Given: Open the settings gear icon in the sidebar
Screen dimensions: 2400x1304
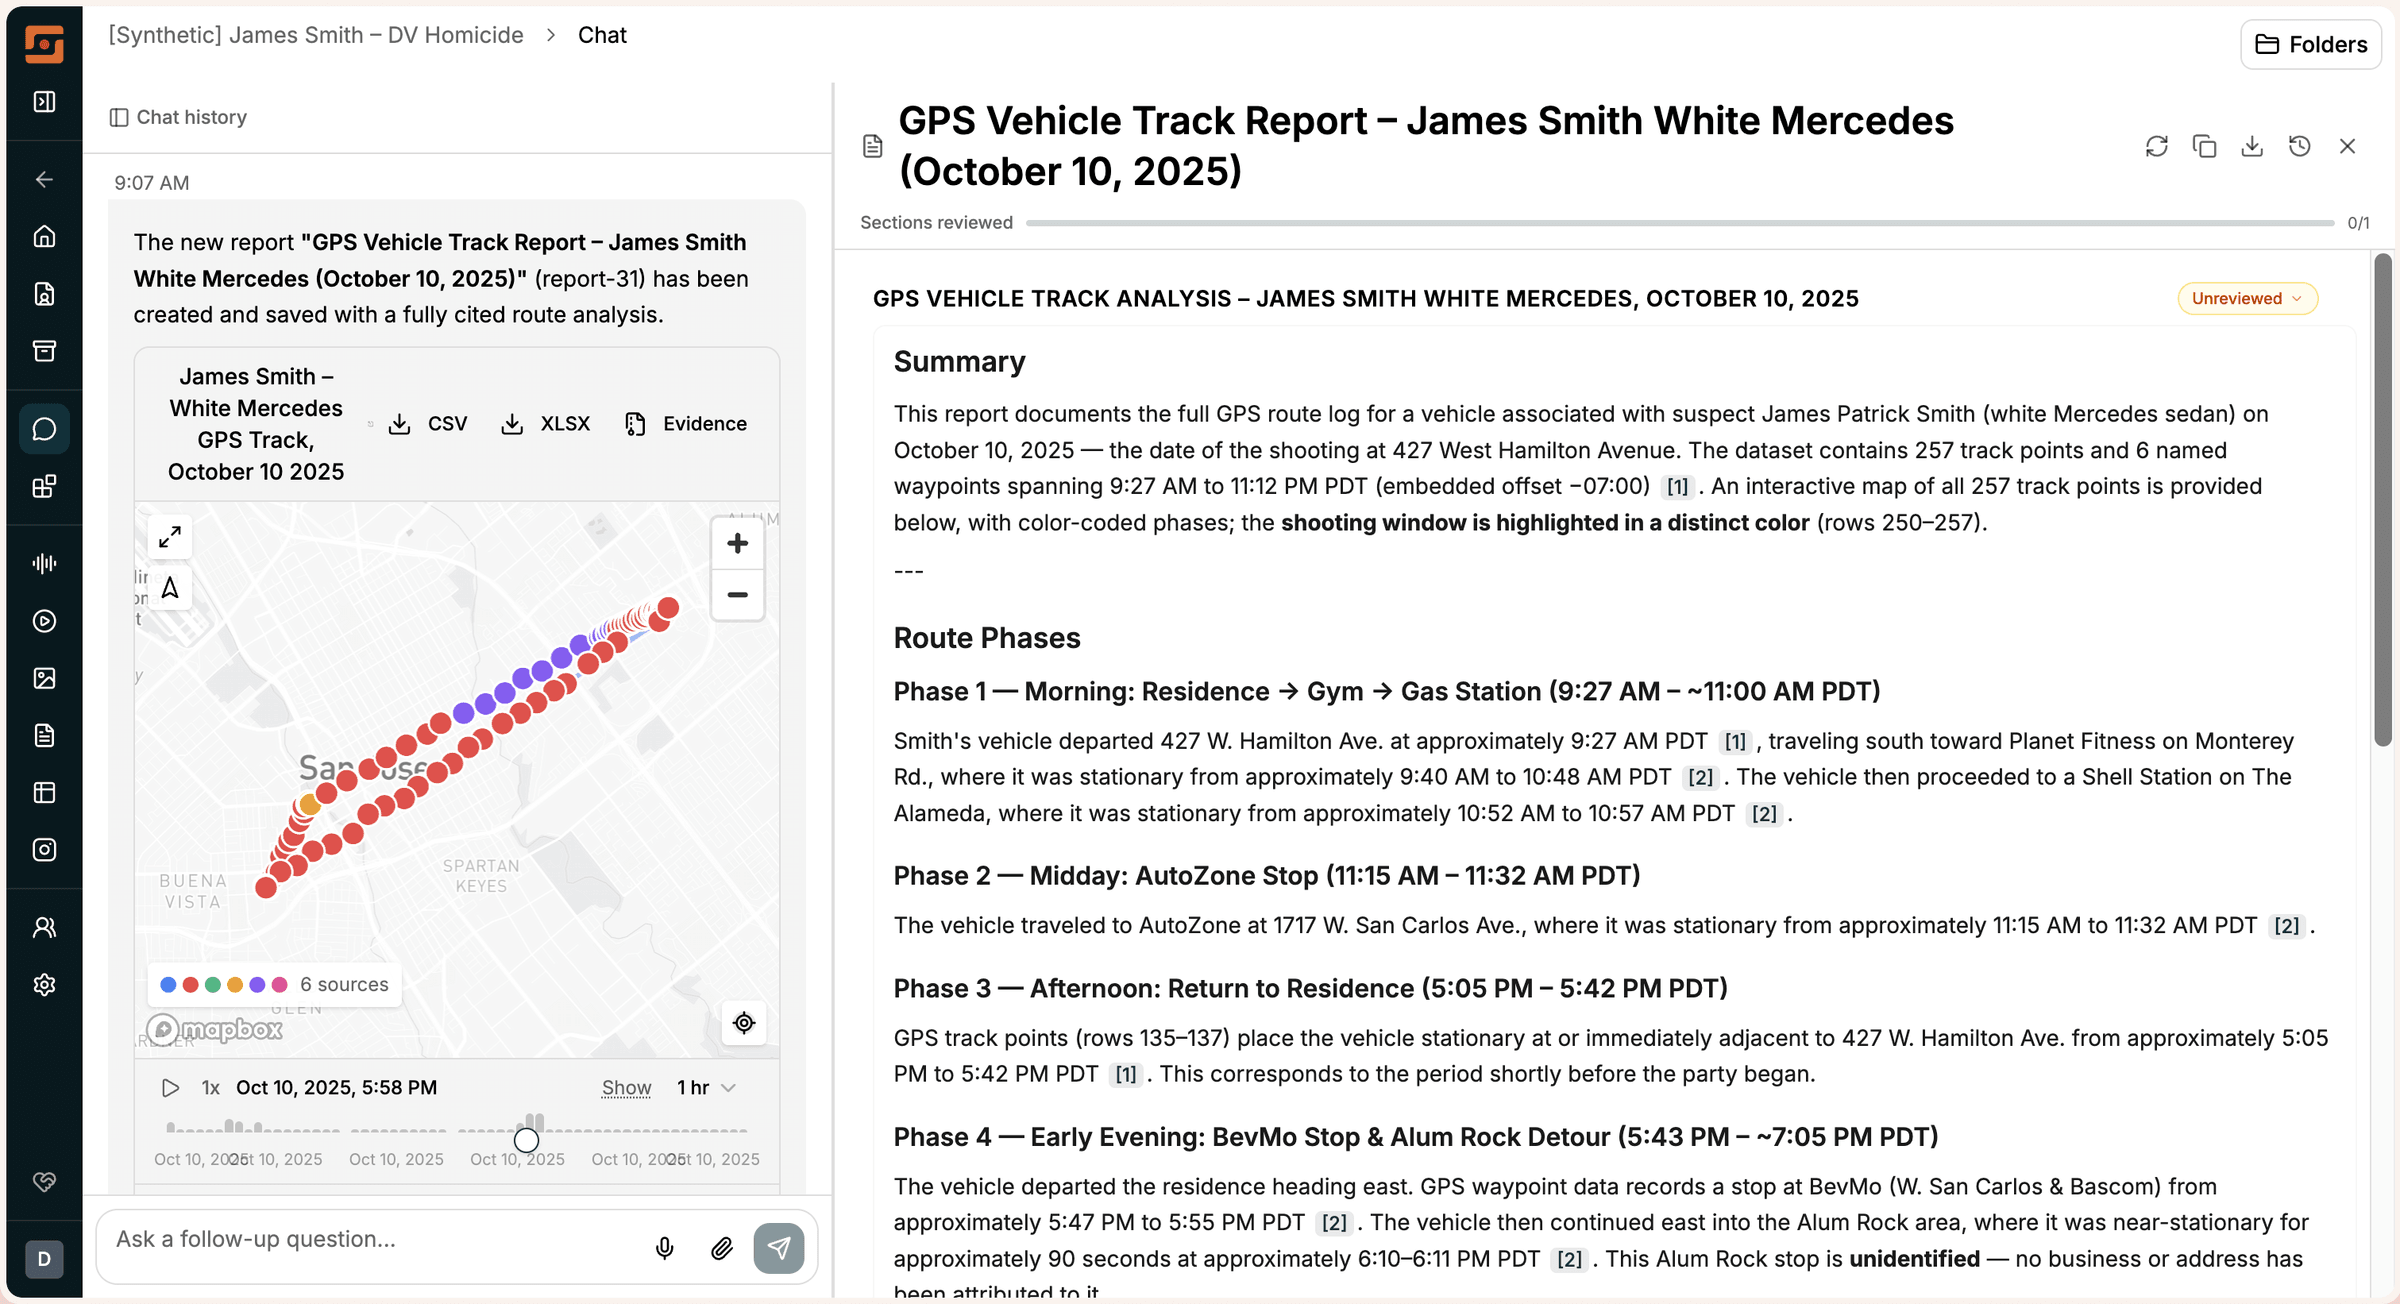Looking at the screenshot, I should tap(44, 985).
